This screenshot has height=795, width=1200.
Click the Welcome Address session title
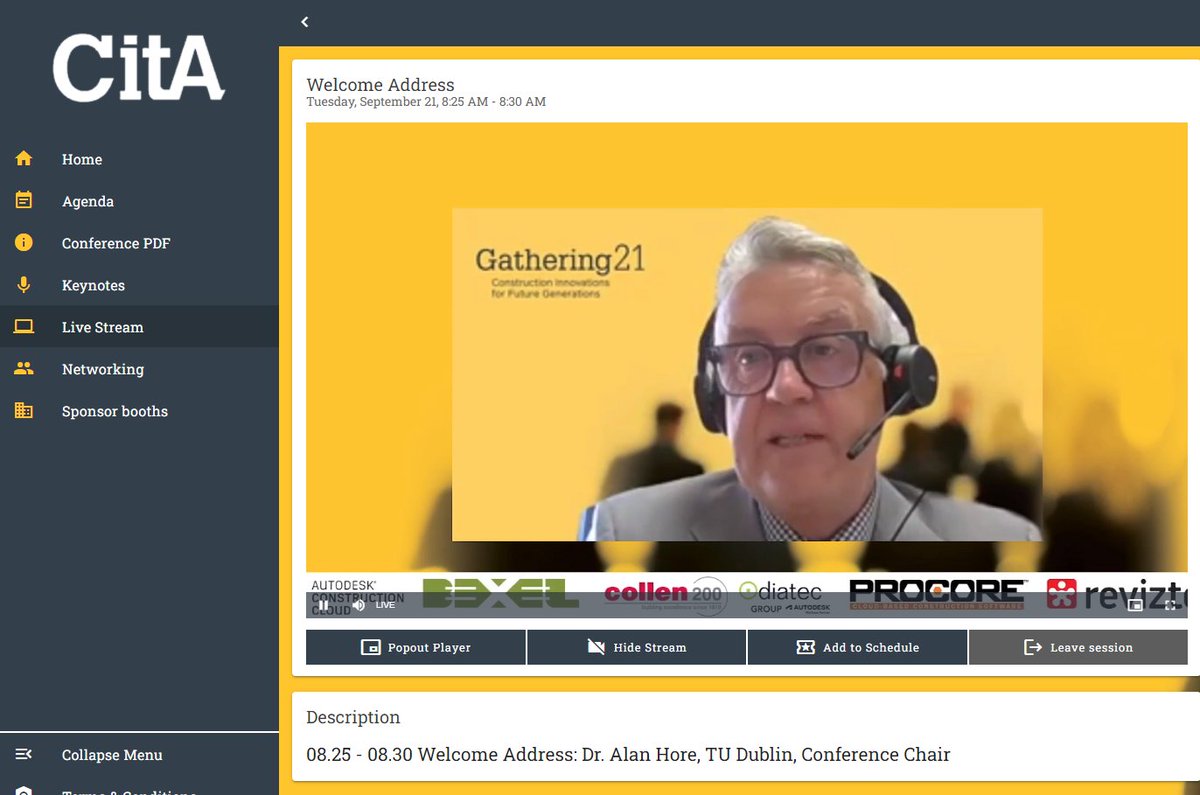pos(380,85)
